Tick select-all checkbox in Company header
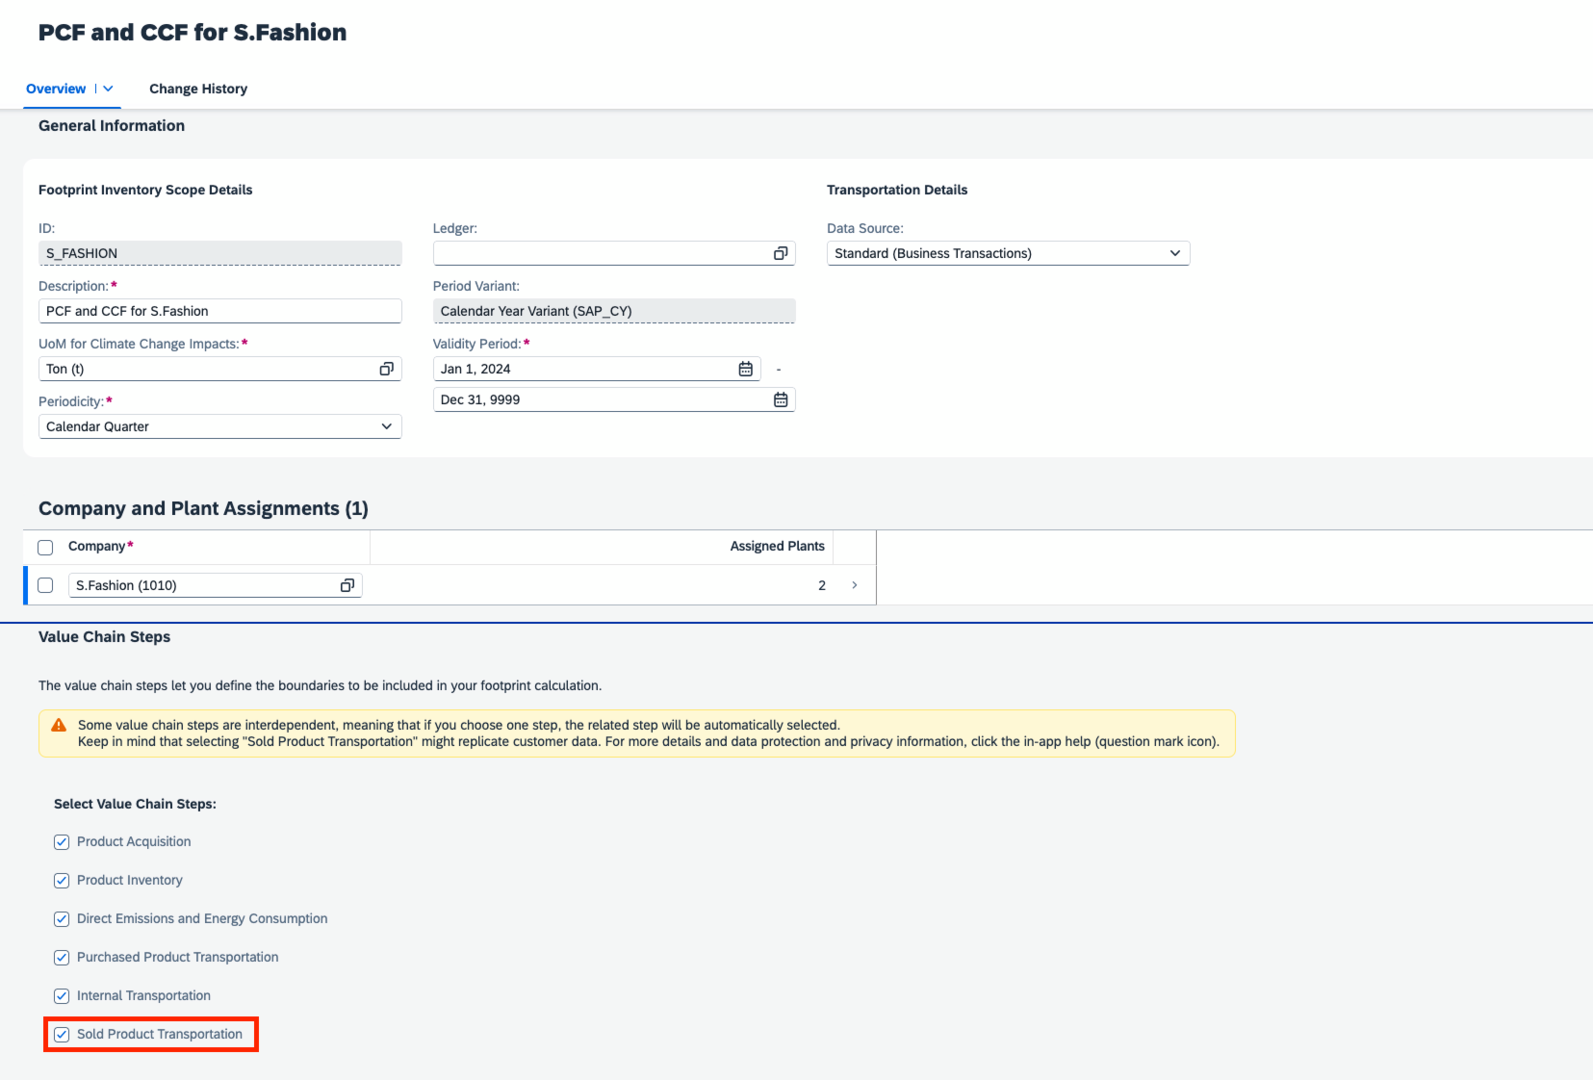This screenshot has height=1080, width=1593. pyautogui.click(x=46, y=547)
